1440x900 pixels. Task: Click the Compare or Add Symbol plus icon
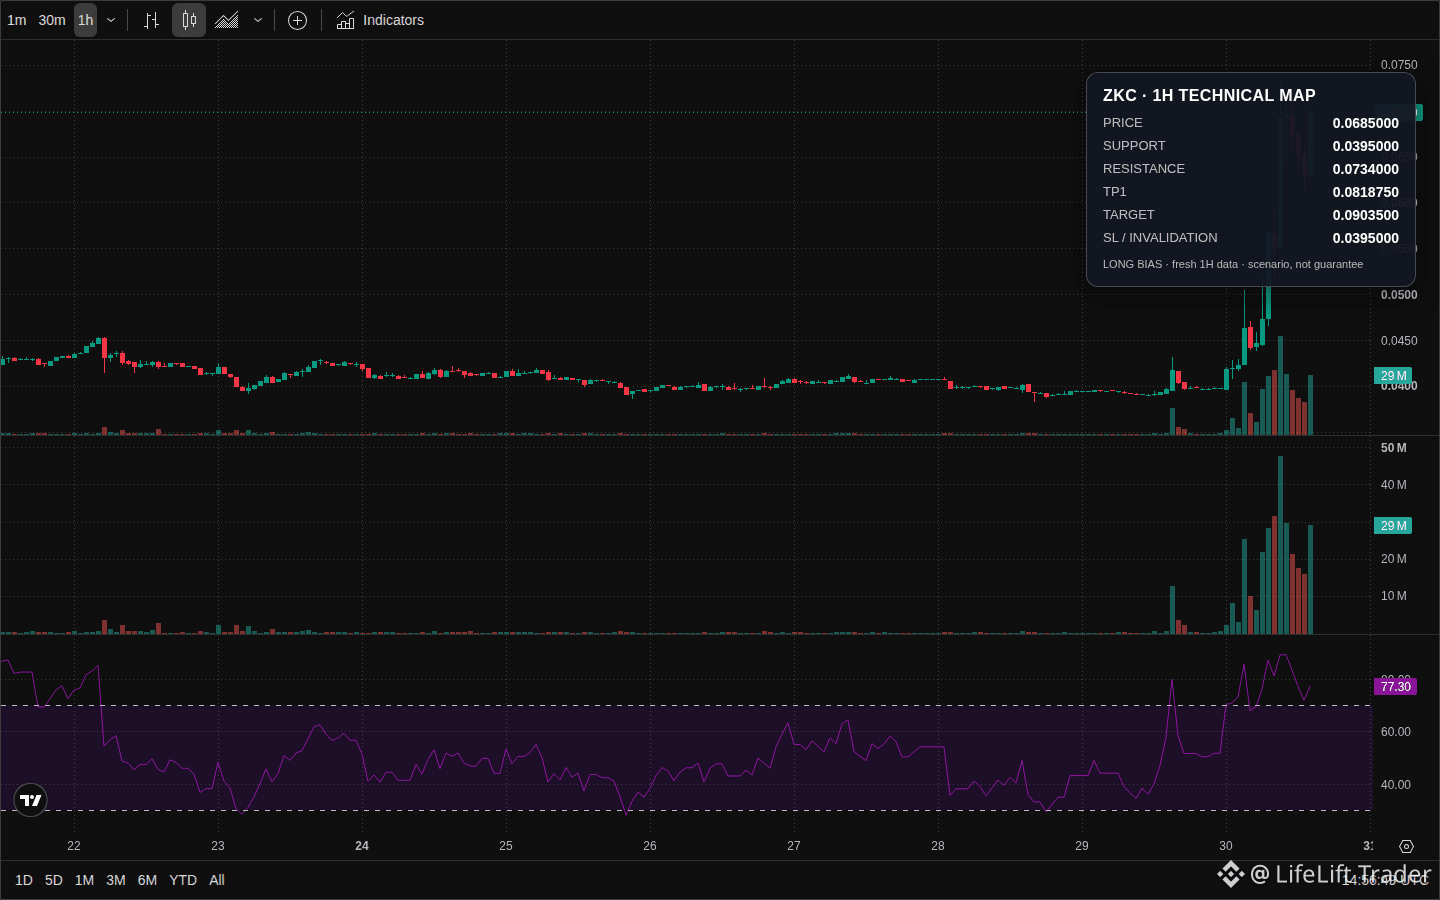(297, 20)
